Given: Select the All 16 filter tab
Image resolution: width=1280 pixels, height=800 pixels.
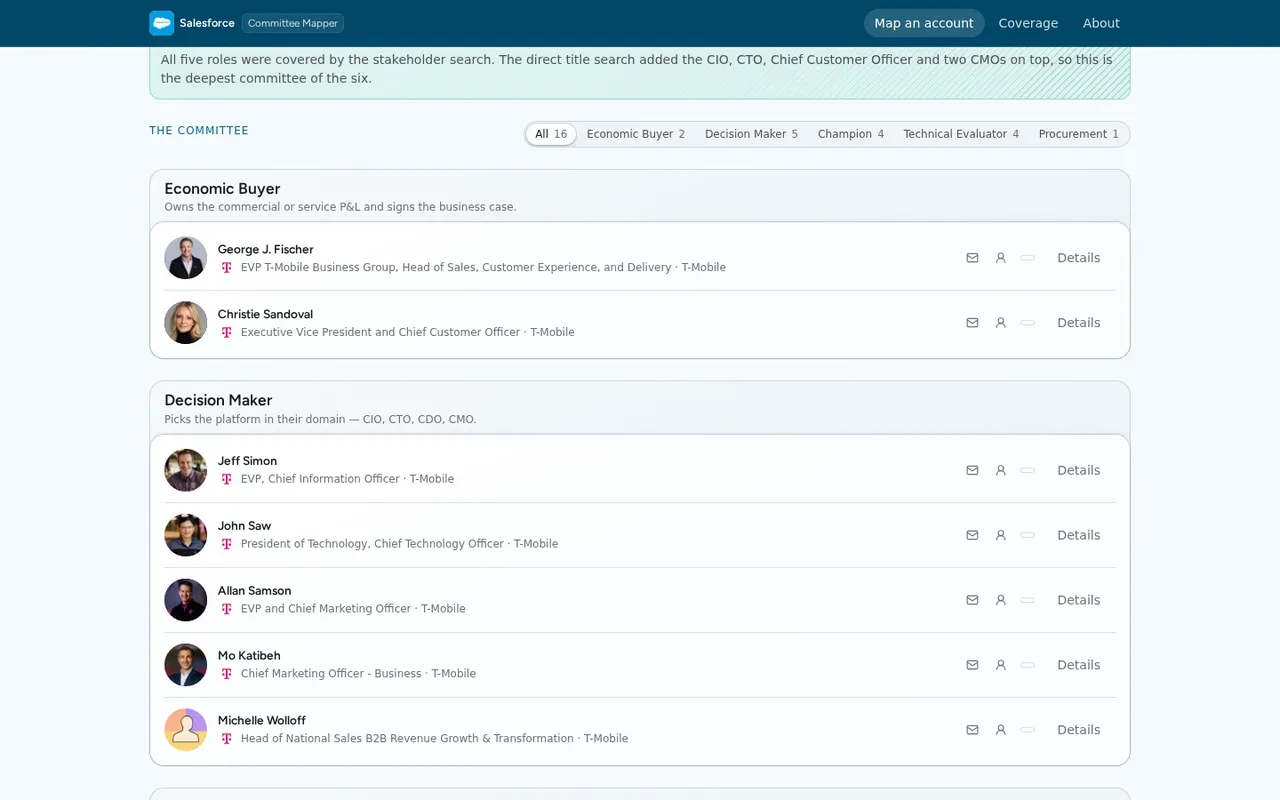Looking at the screenshot, I should [x=551, y=134].
